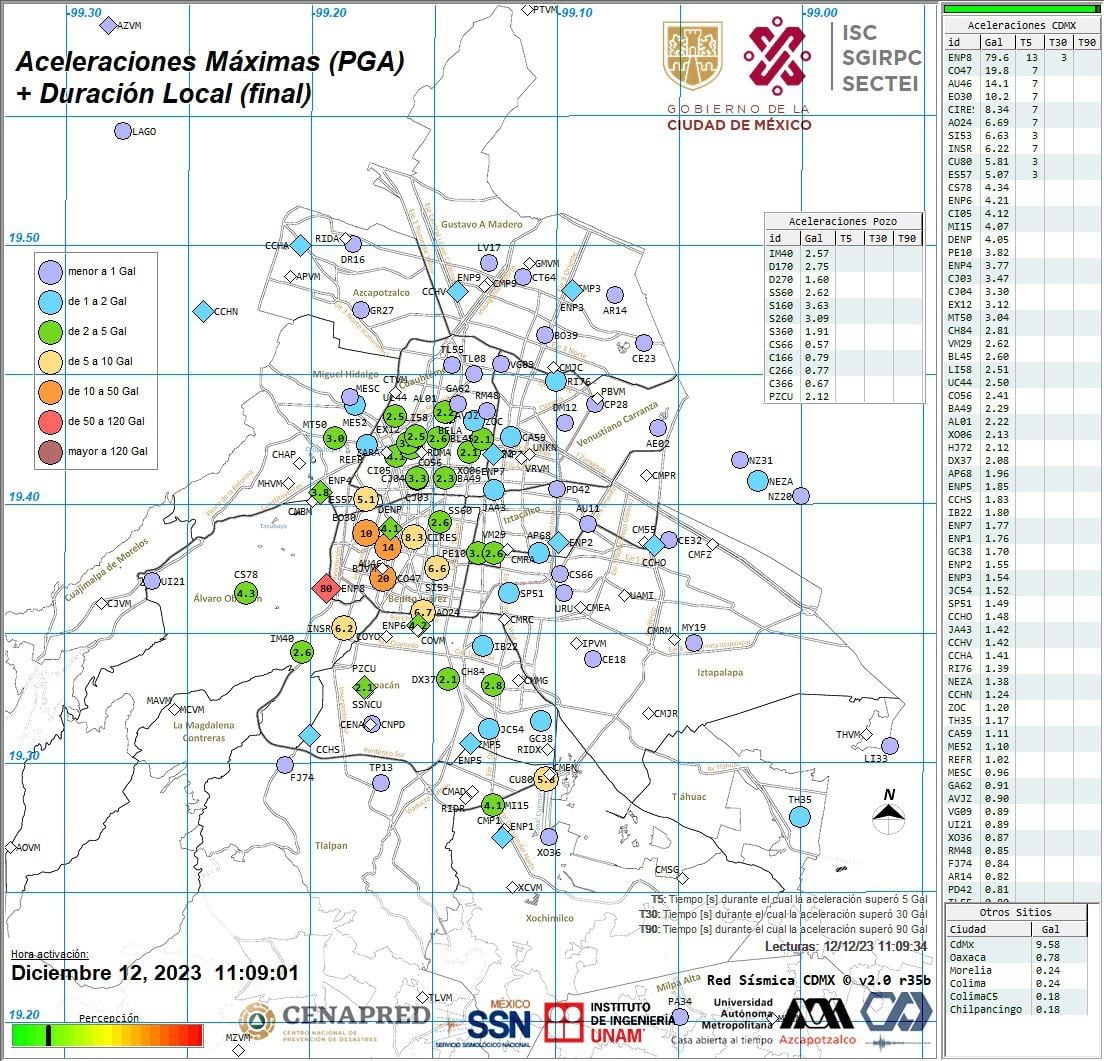
Task: Click the 'Aceleraciones Pozo' table title
Action: (842, 221)
